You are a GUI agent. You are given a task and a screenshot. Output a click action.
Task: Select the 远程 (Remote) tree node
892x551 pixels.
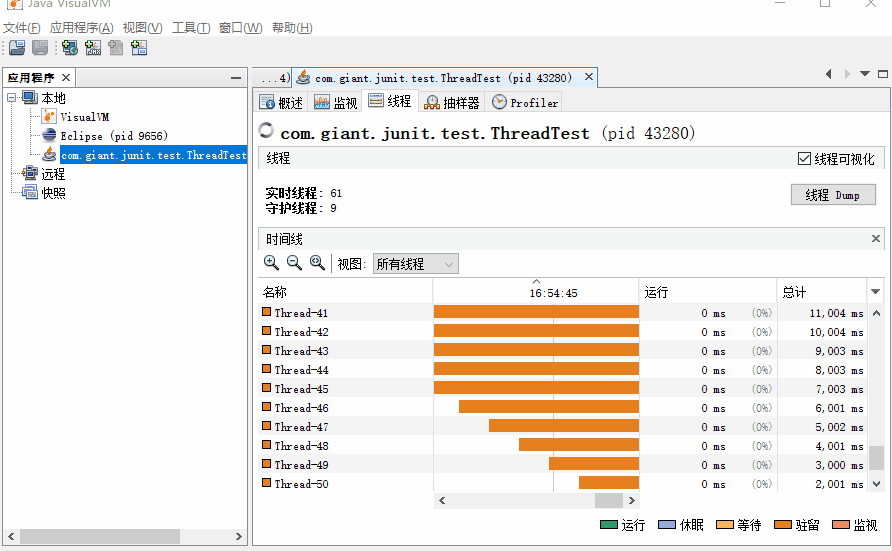[x=53, y=174]
